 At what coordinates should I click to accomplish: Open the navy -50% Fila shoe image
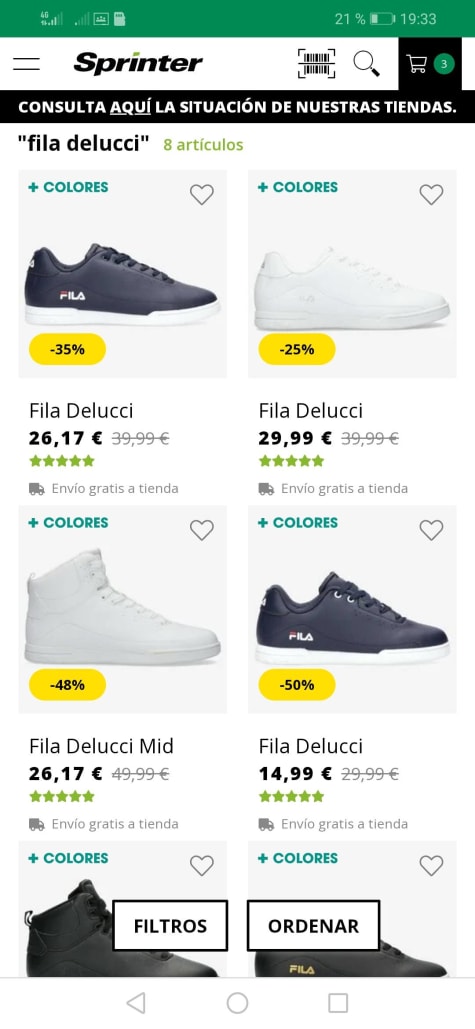click(352, 609)
